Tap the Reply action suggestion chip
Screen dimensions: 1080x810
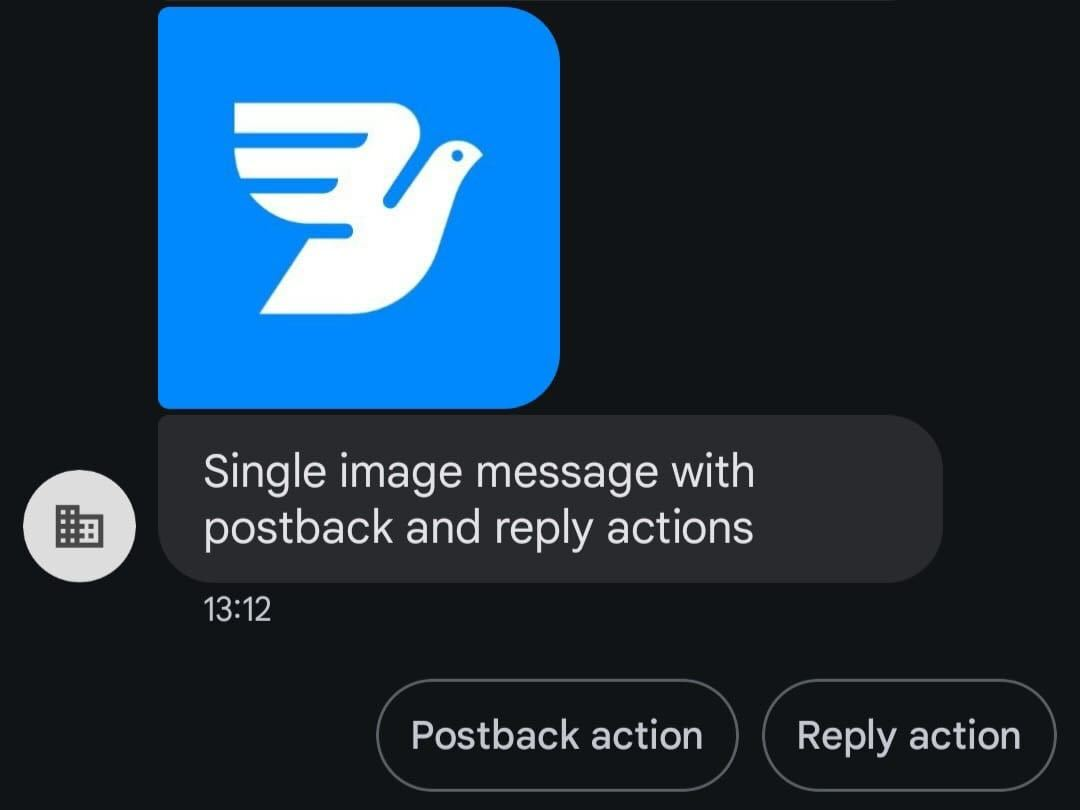[x=908, y=735]
